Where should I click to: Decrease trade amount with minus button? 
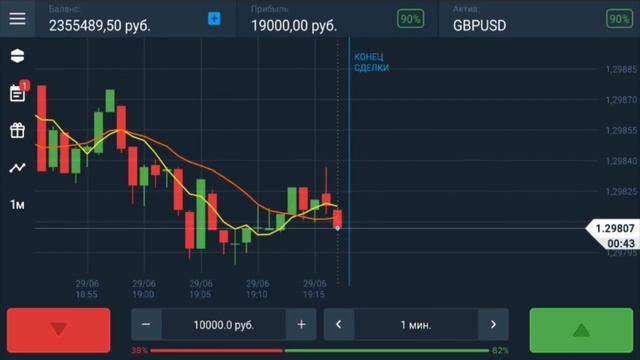pos(146,324)
